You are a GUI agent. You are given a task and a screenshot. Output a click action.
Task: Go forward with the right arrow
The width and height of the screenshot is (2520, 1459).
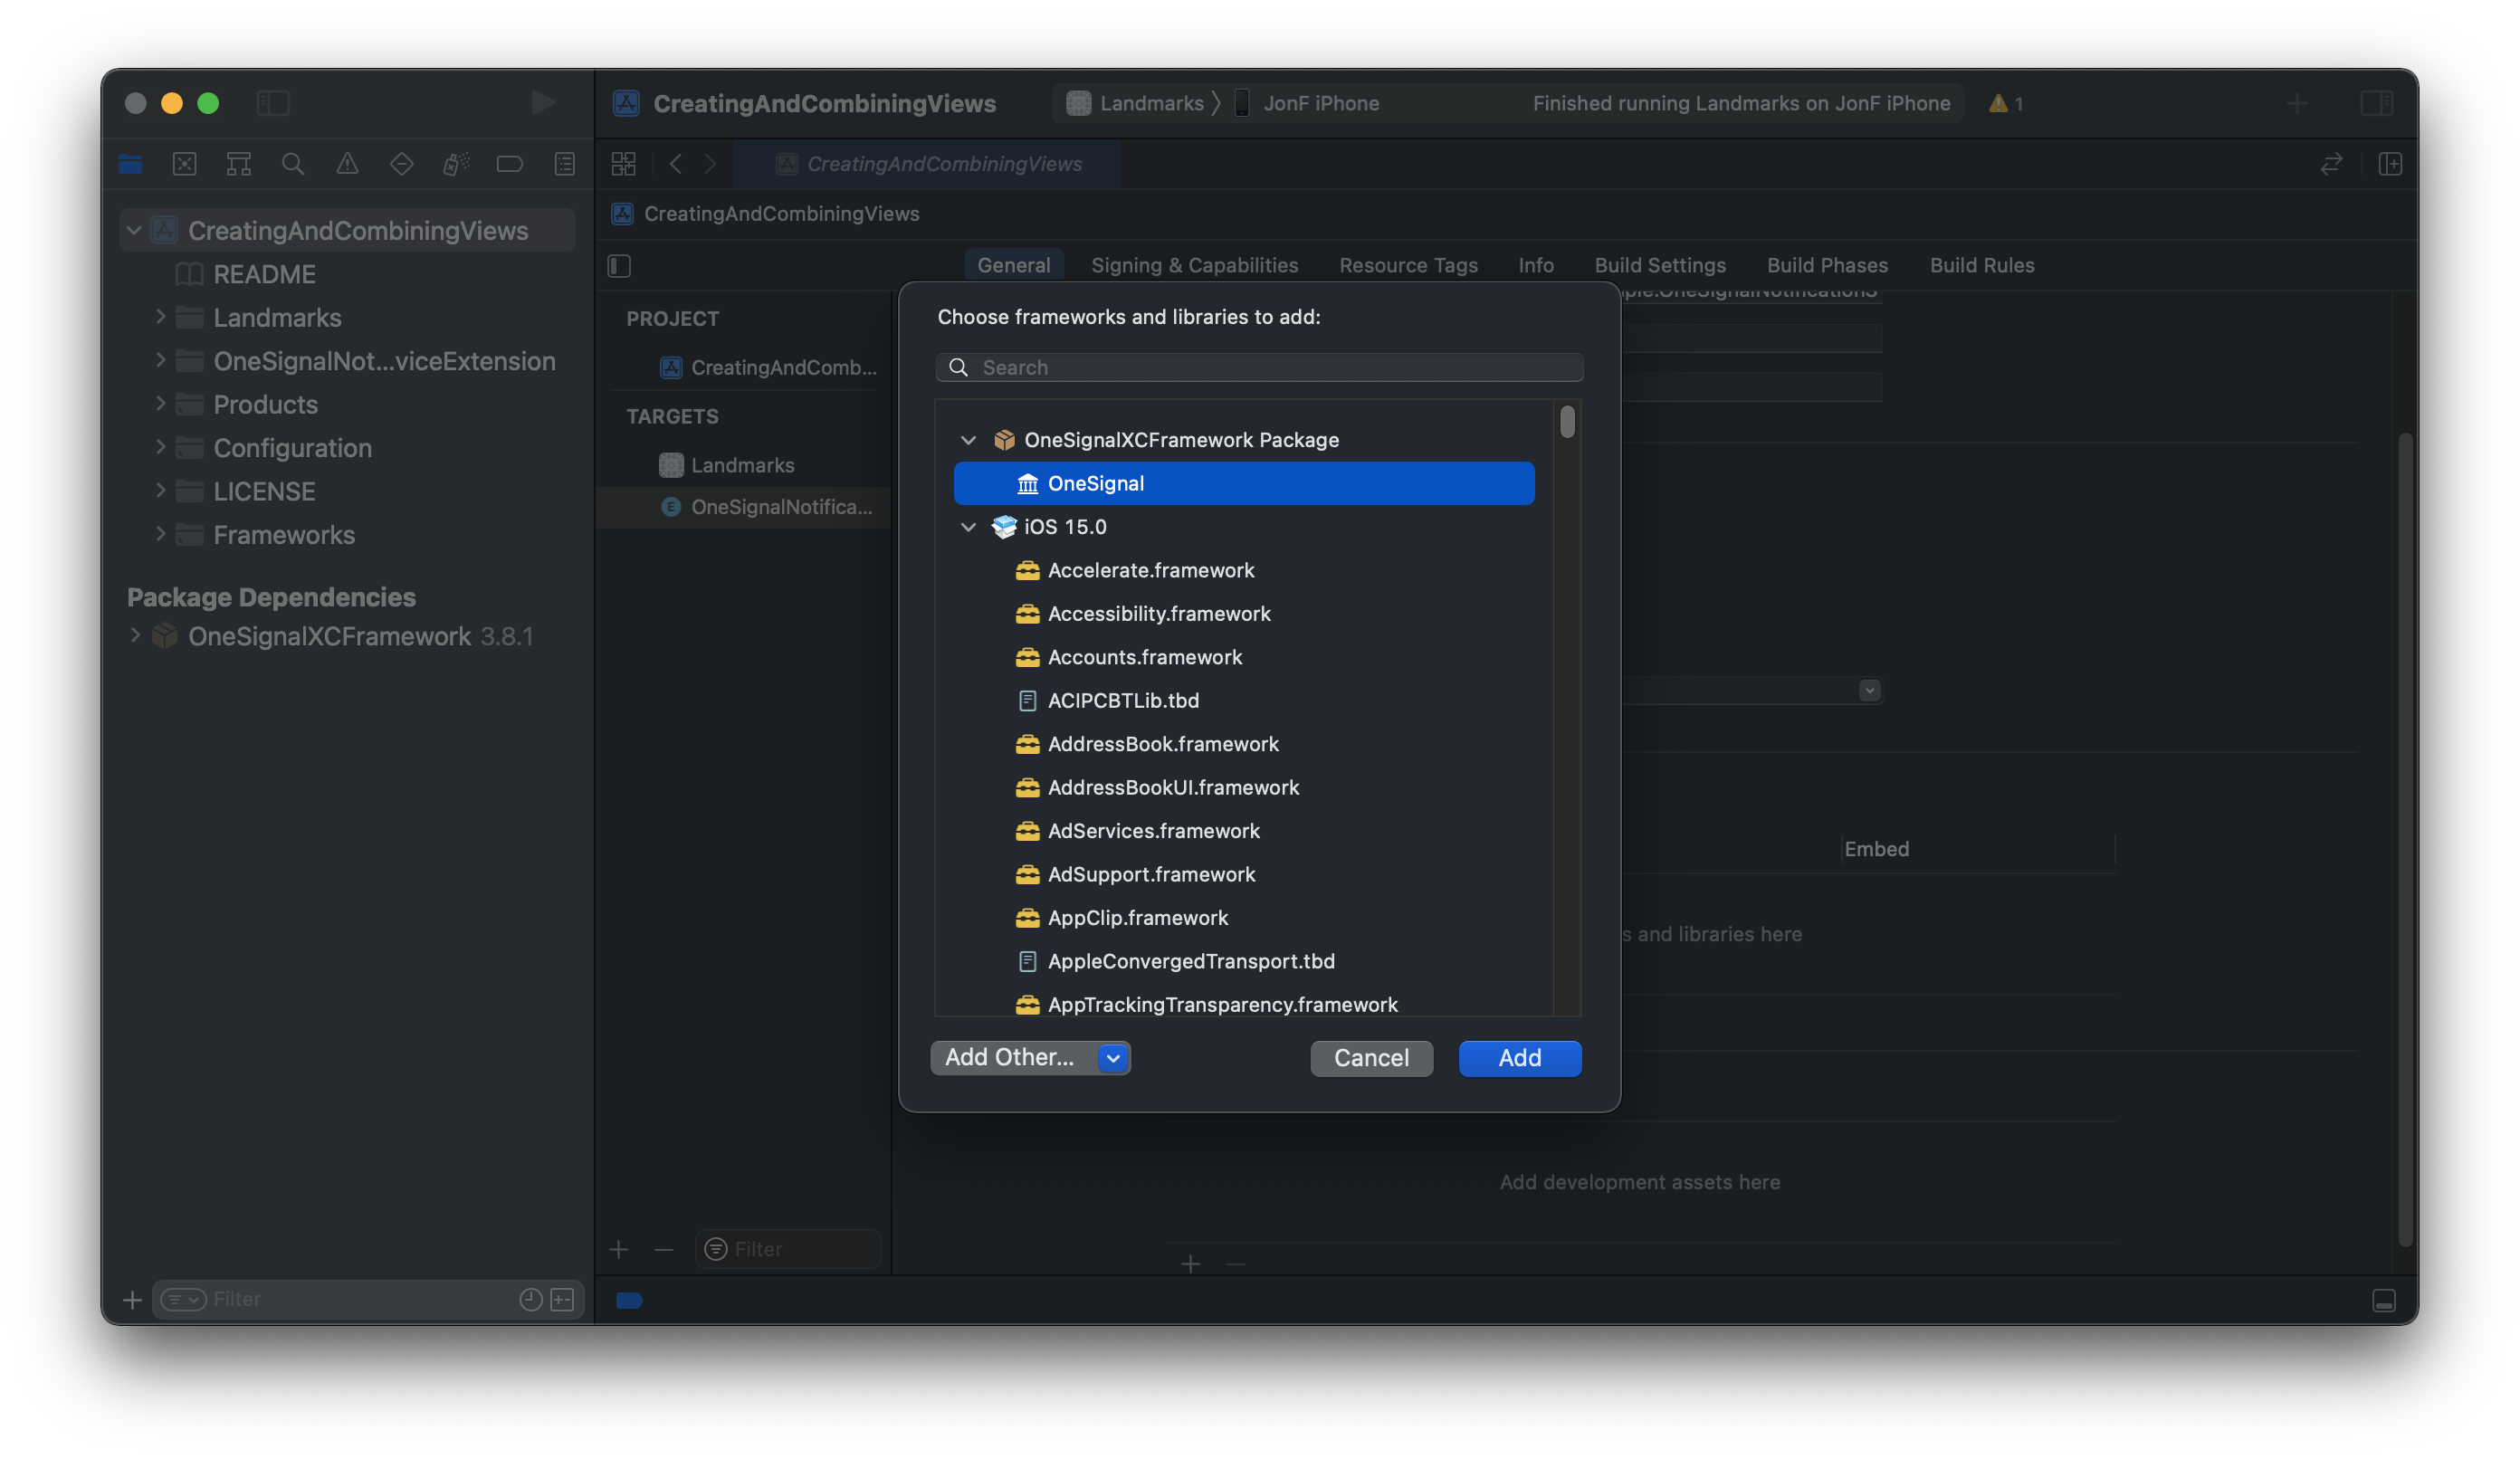coord(710,164)
